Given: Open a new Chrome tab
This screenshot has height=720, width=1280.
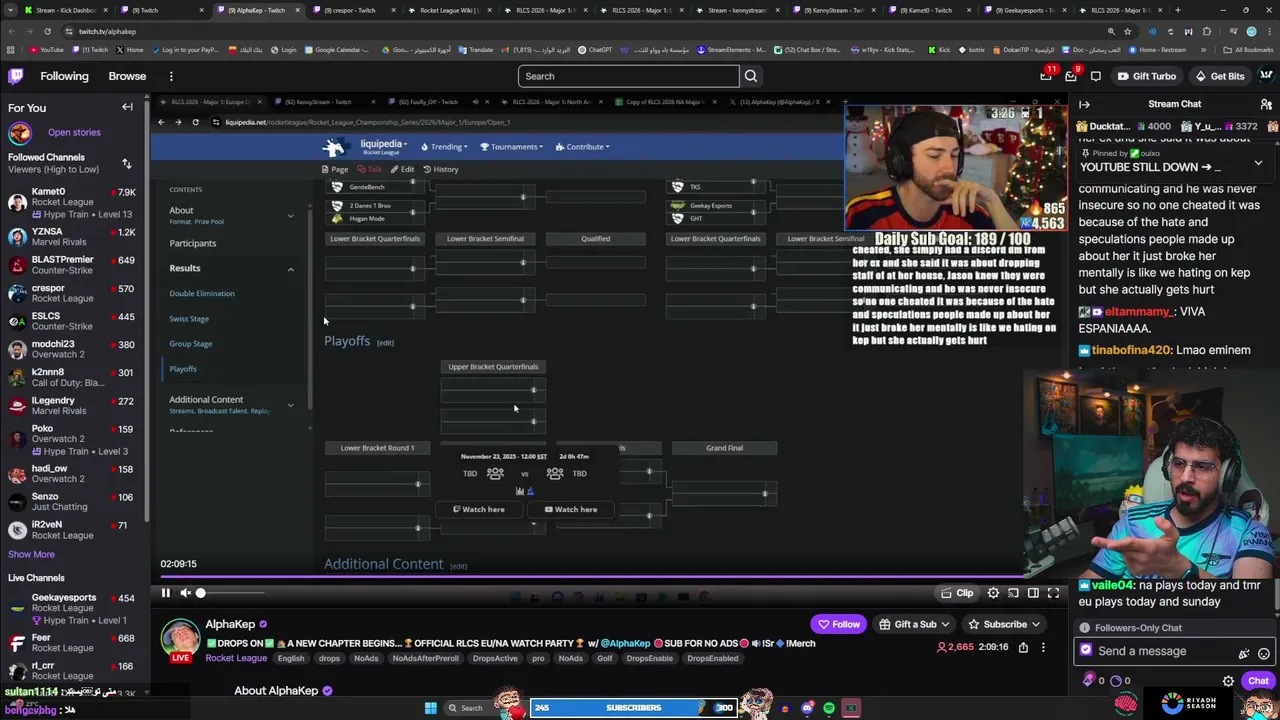Looking at the screenshot, I should 1177,10.
